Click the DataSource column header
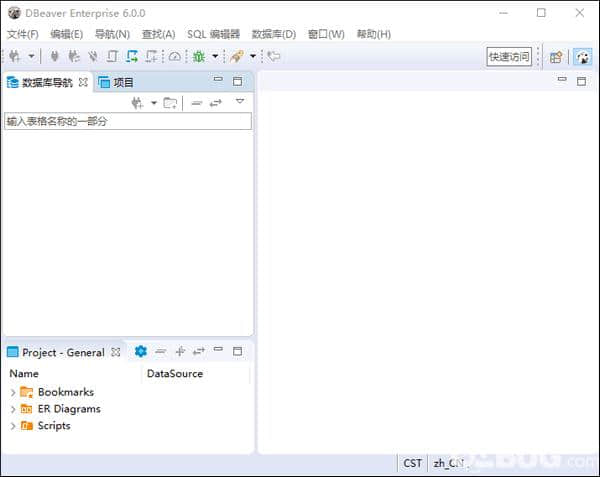 click(x=175, y=374)
